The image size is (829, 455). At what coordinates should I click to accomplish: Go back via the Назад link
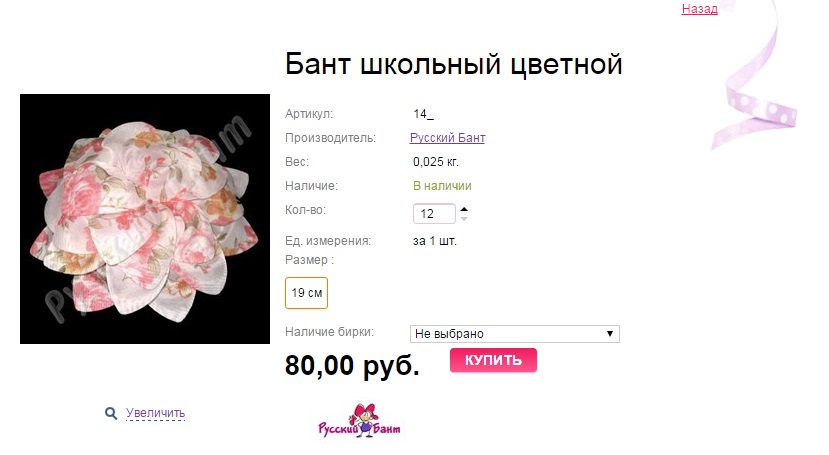[699, 8]
